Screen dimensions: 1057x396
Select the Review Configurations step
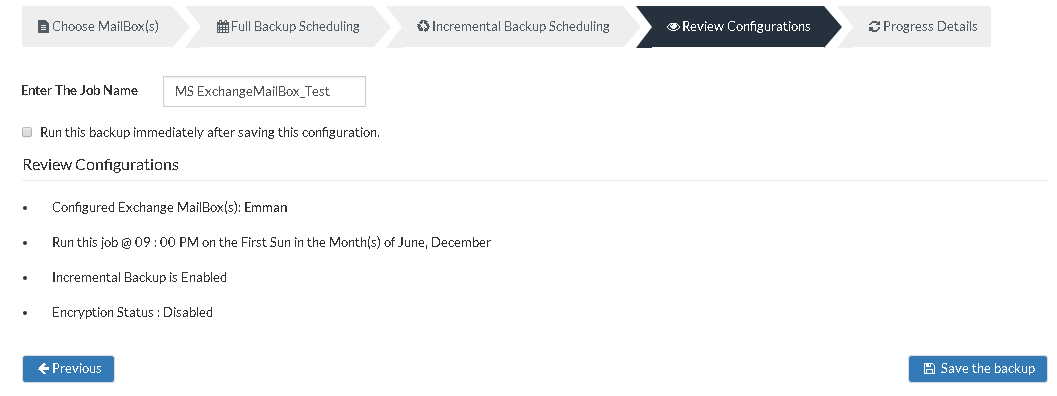tap(739, 26)
